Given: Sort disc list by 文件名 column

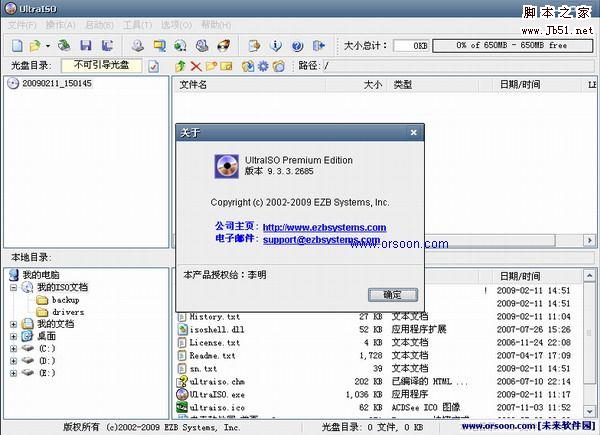Looking at the screenshot, I should tap(249, 85).
